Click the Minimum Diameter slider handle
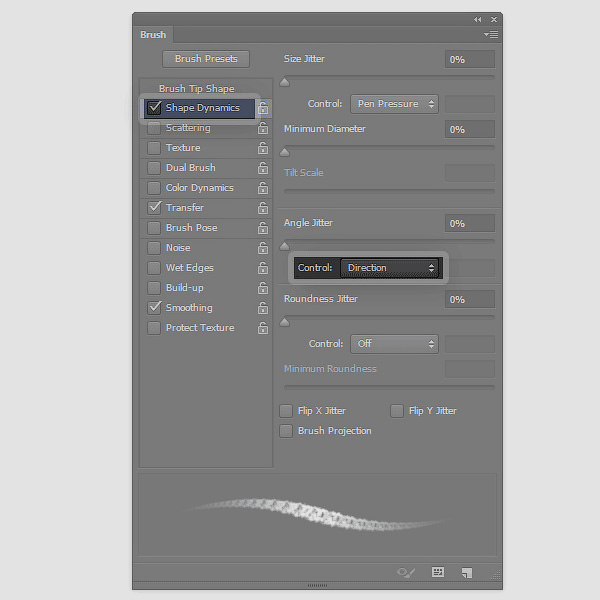600x600 pixels. click(284, 153)
